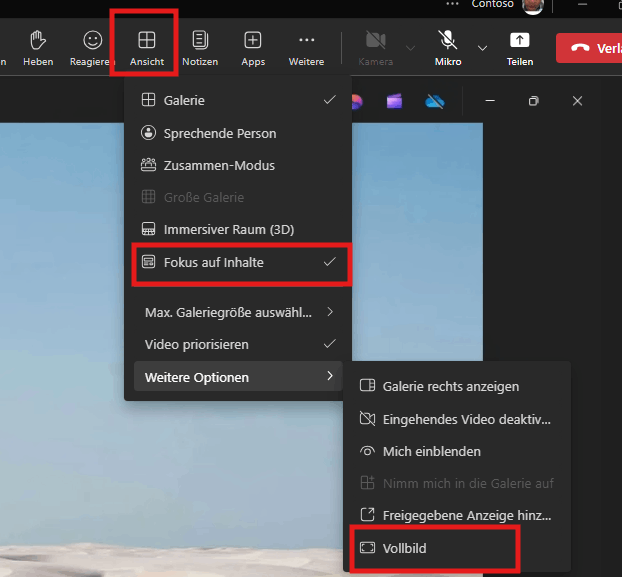Switch to Sprechende Person view

point(238,133)
